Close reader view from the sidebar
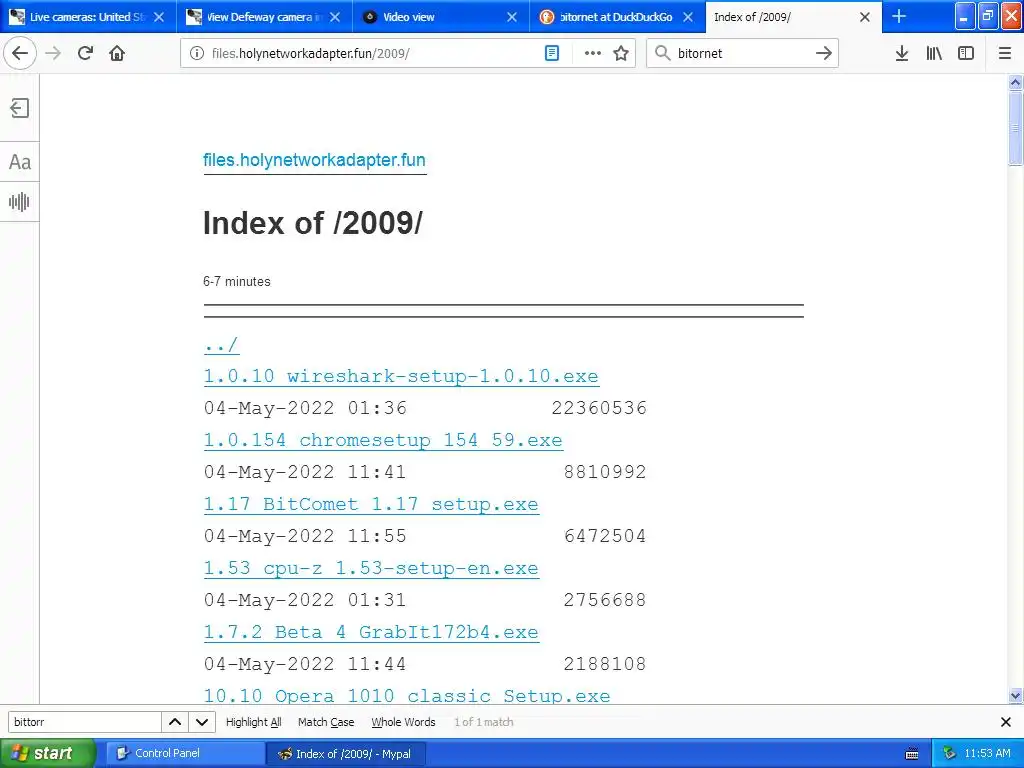This screenshot has height=768, width=1024. [x=20, y=108]
